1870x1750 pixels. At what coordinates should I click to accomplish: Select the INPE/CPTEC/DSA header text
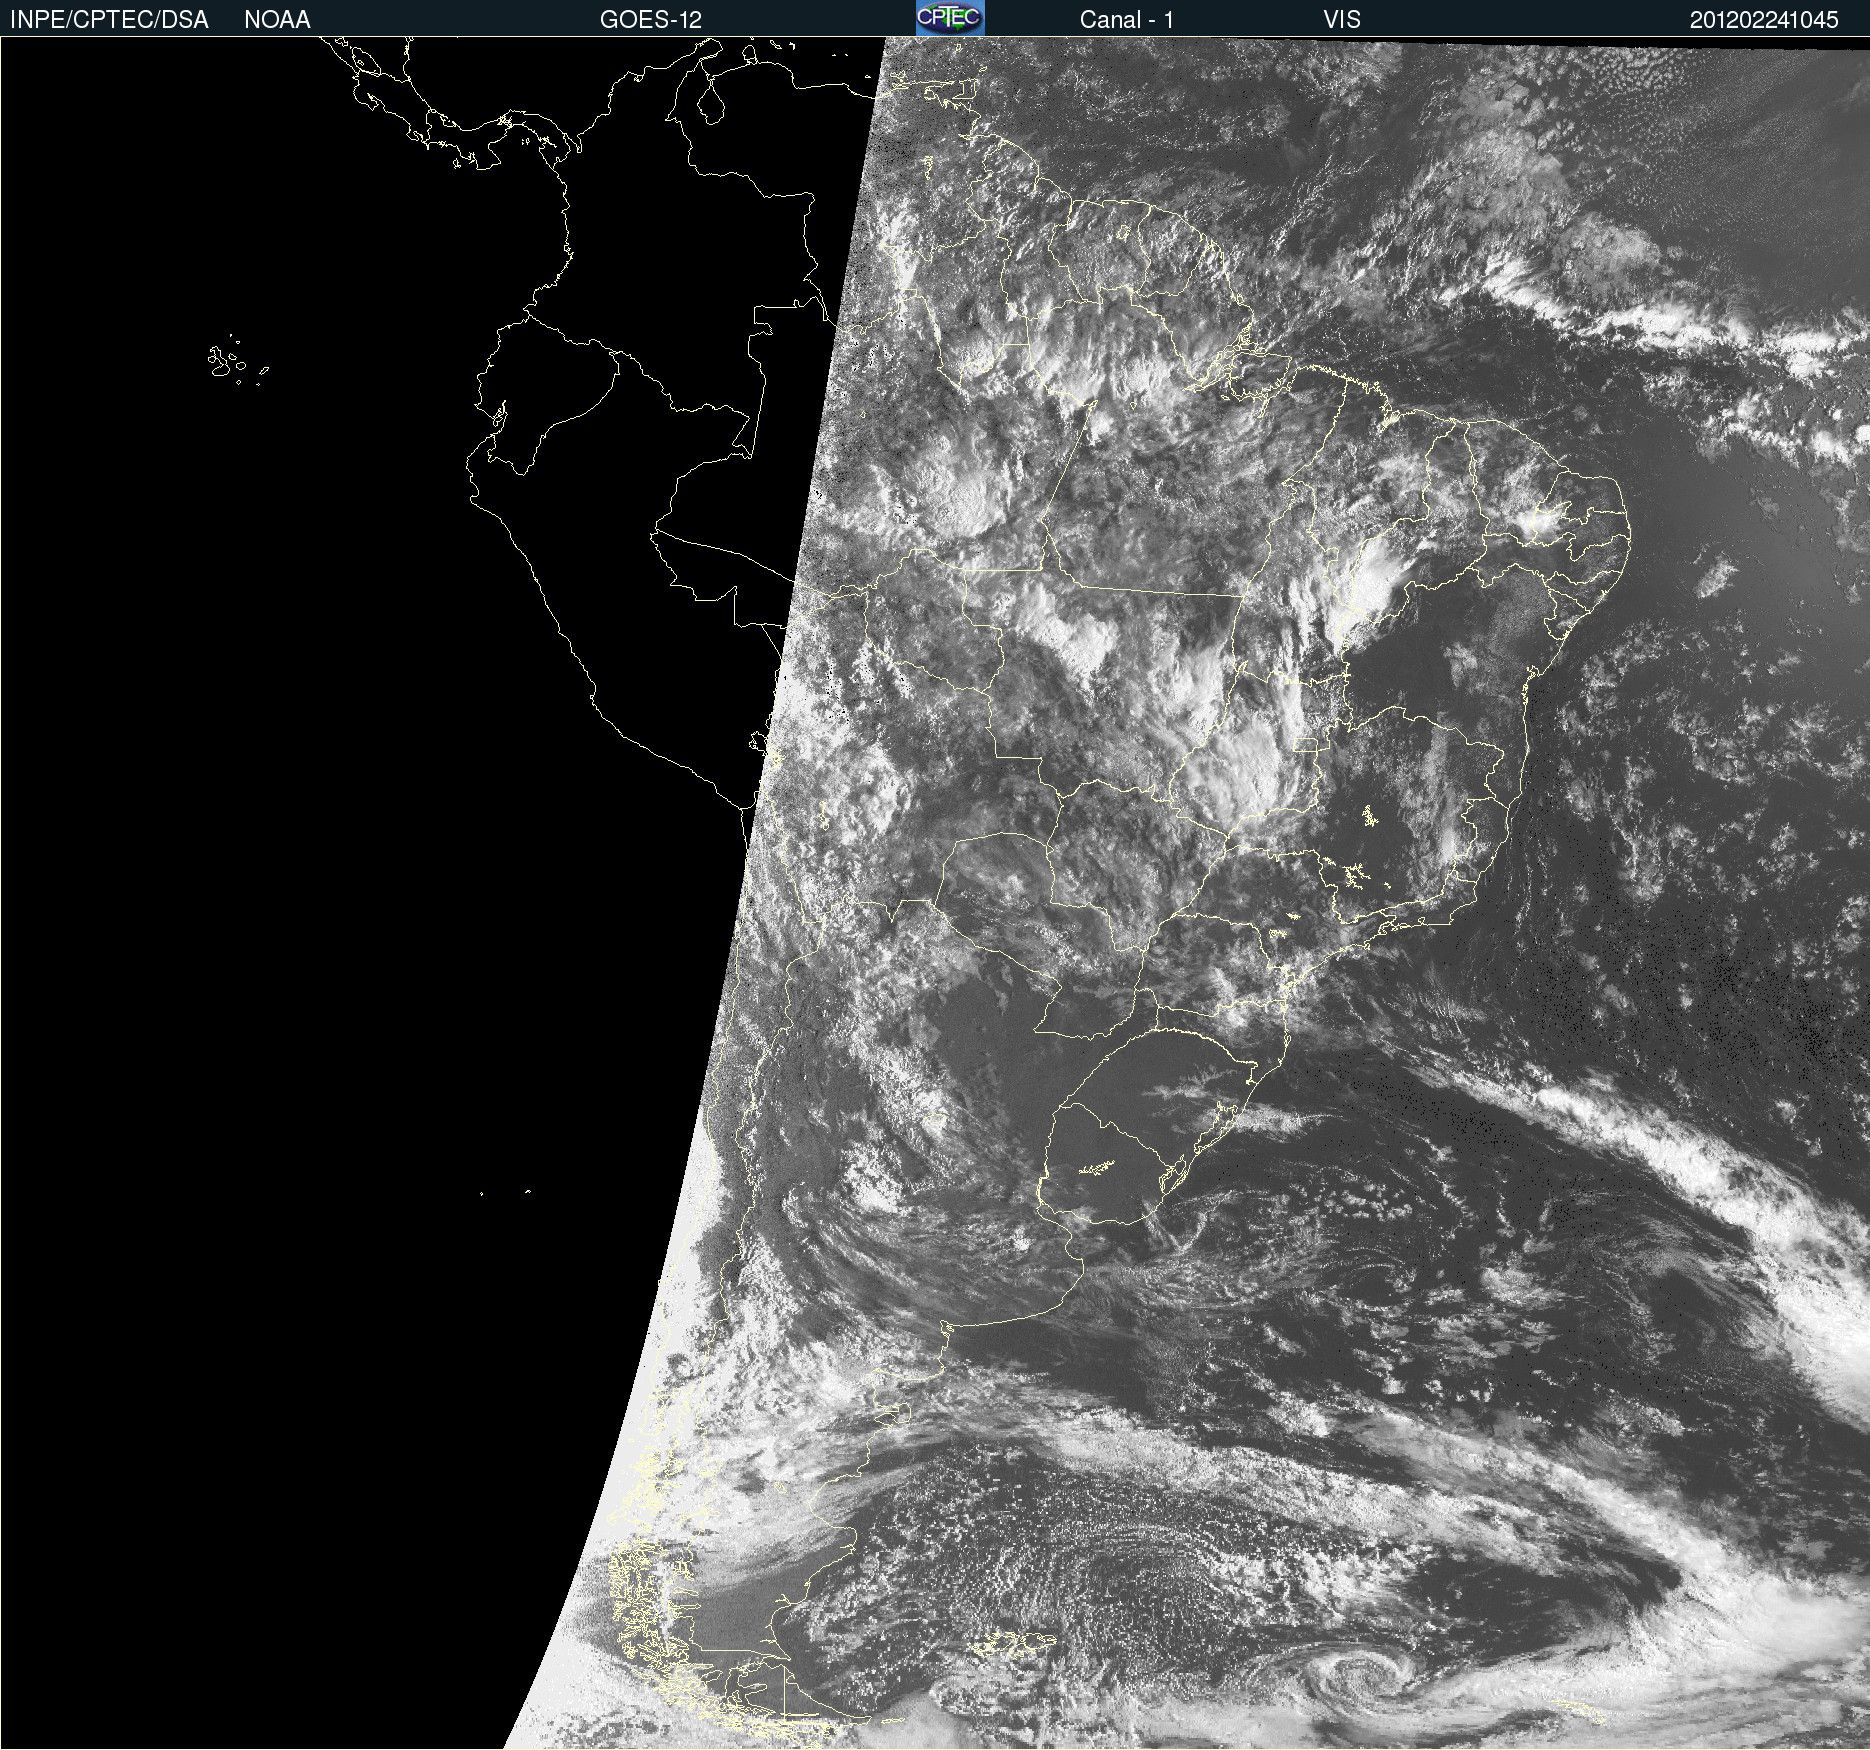coord(109,20)
